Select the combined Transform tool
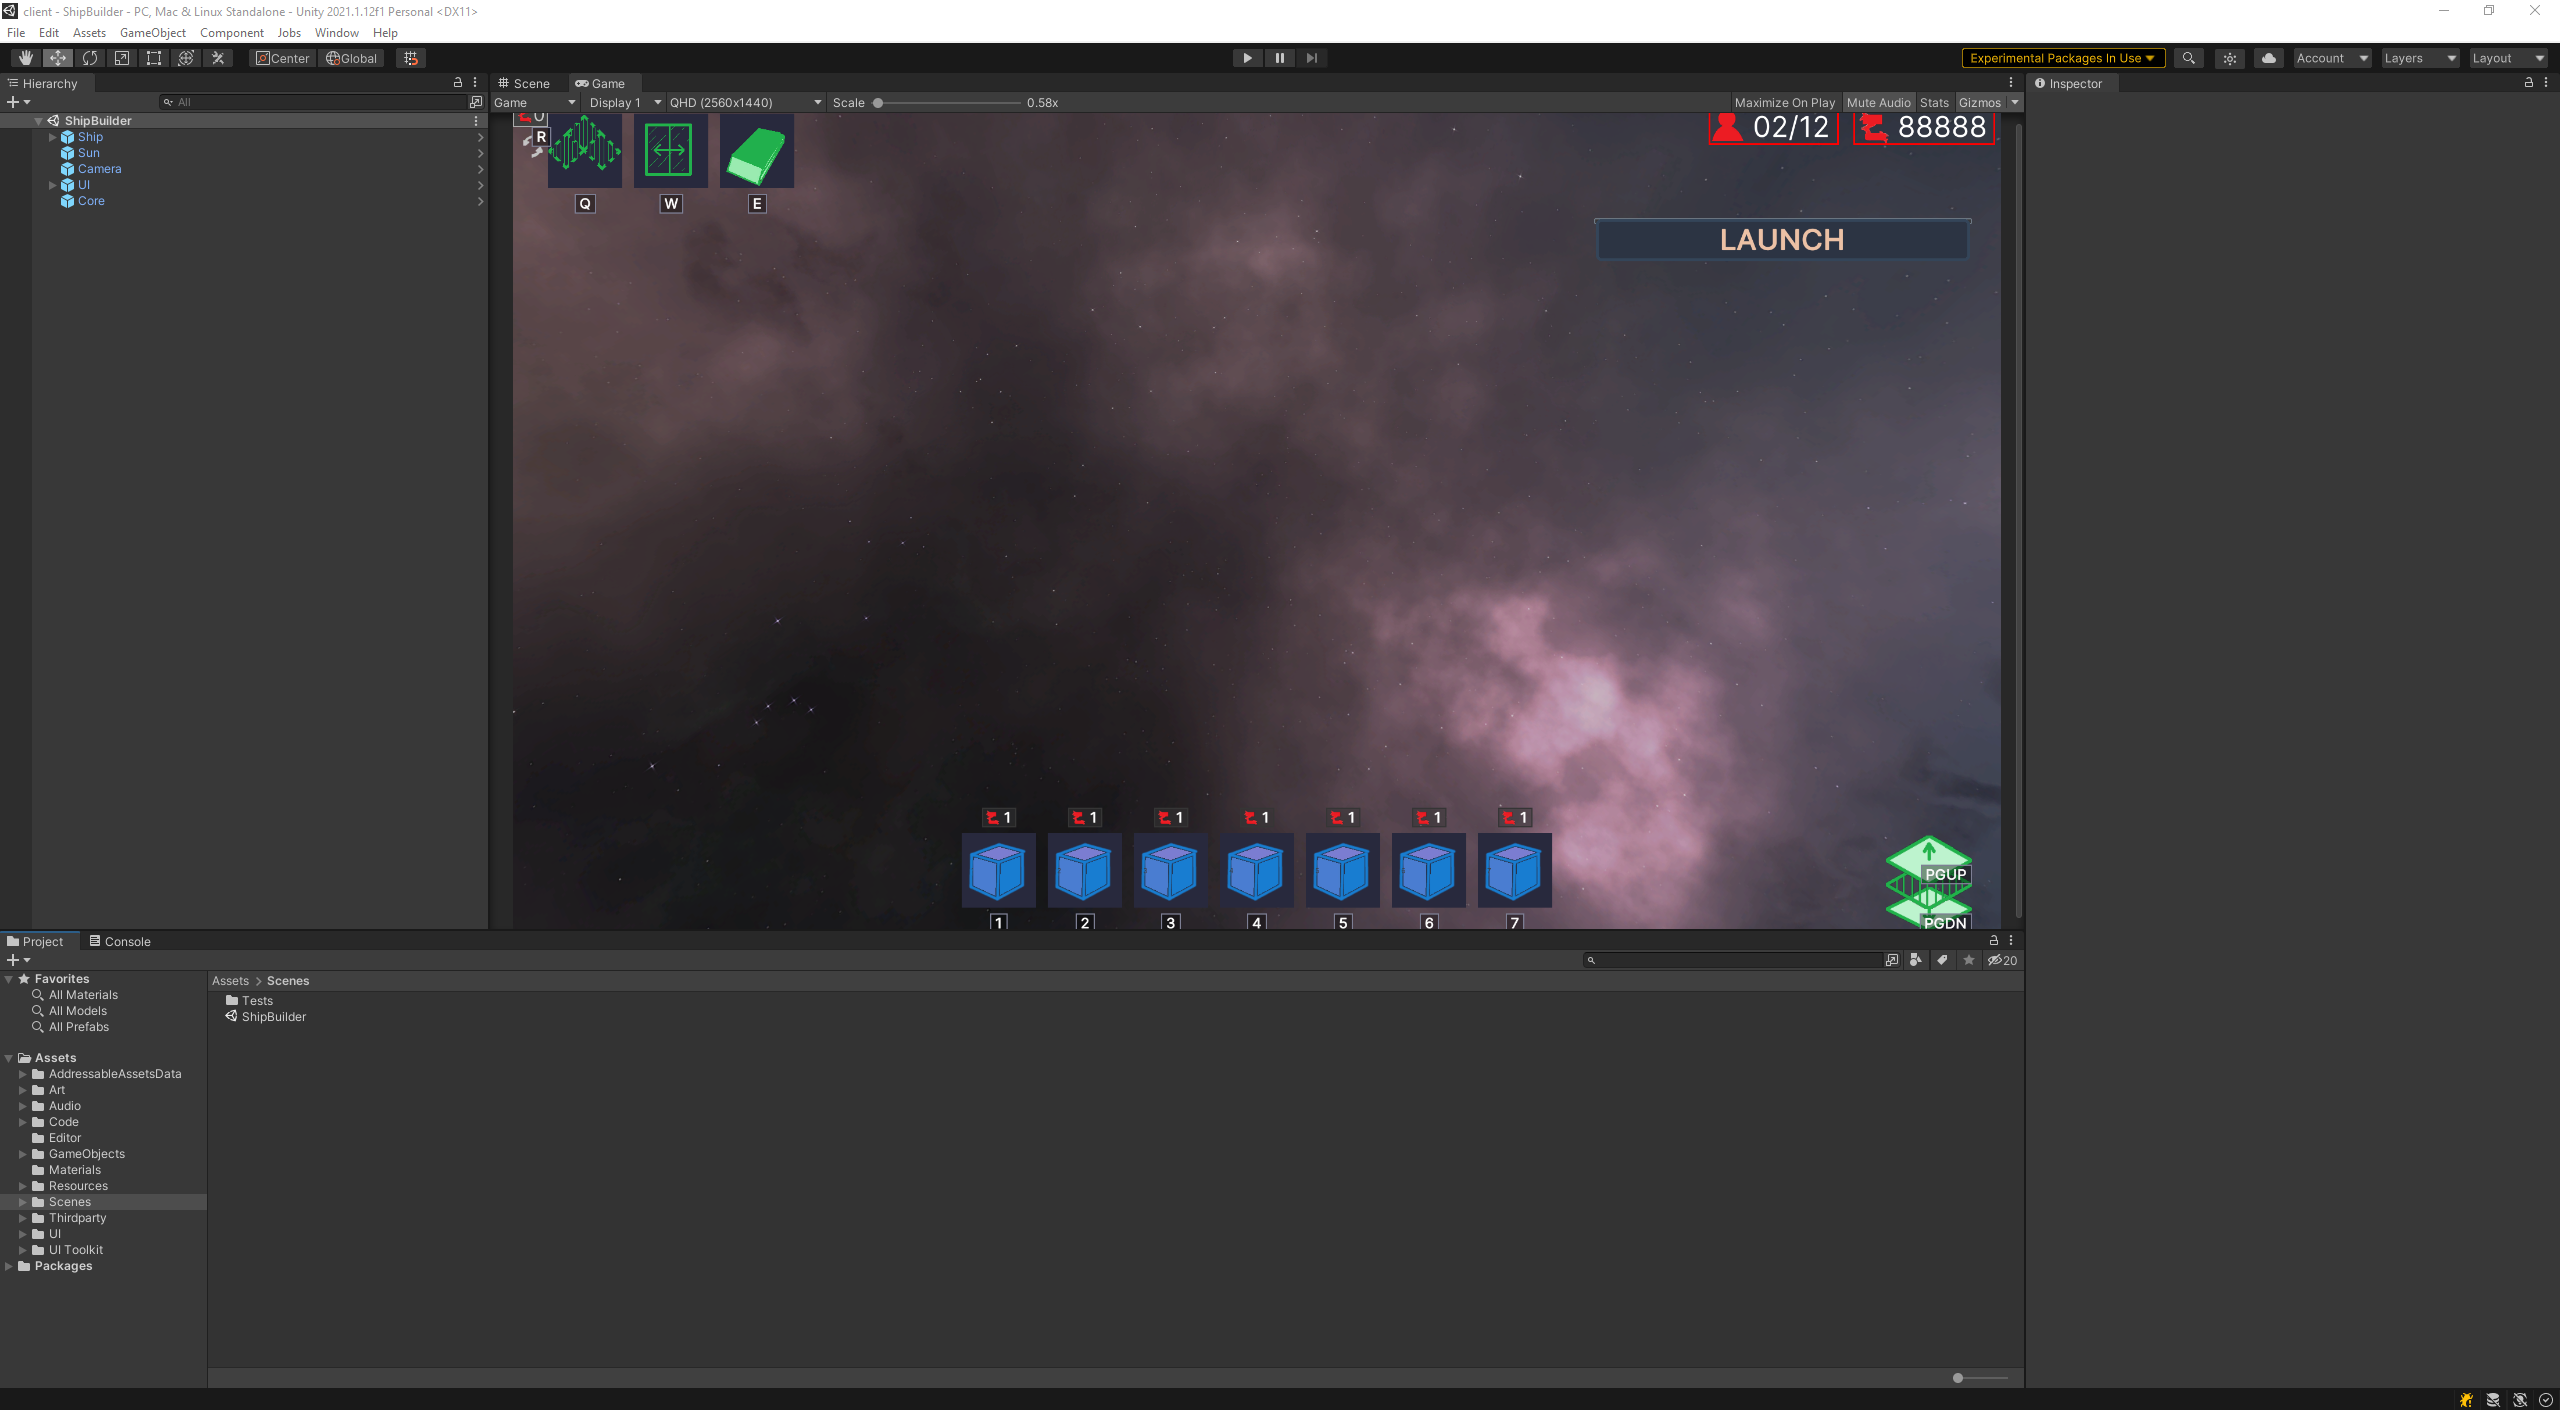This screenshot has width=2560, height=1410. pos(186,58)
